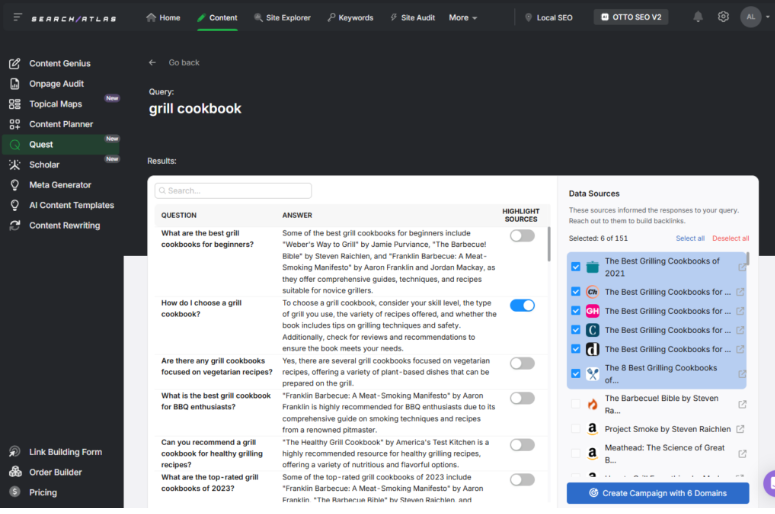Check Meathead: The Science of Great B...
The height and width of the screenshot is (514, 775).
point(575,454)
